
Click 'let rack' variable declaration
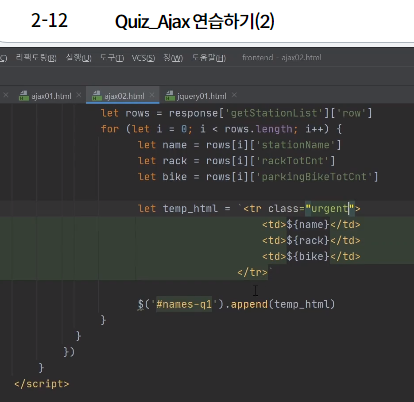[x=162, y=161]
